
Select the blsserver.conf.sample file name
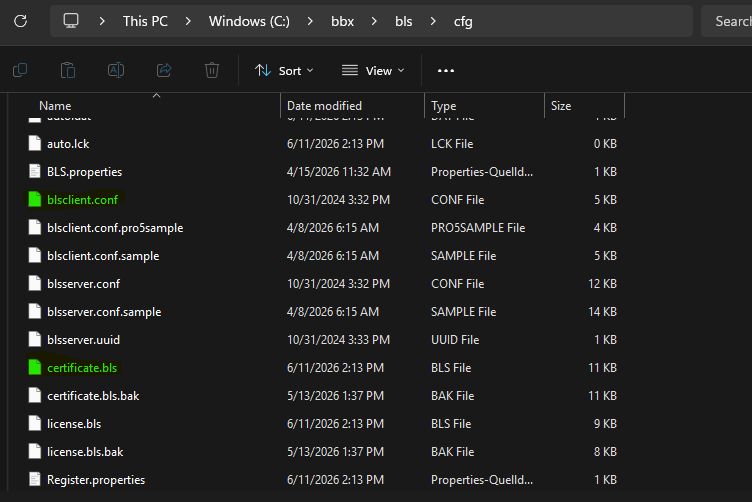[104, 312]
